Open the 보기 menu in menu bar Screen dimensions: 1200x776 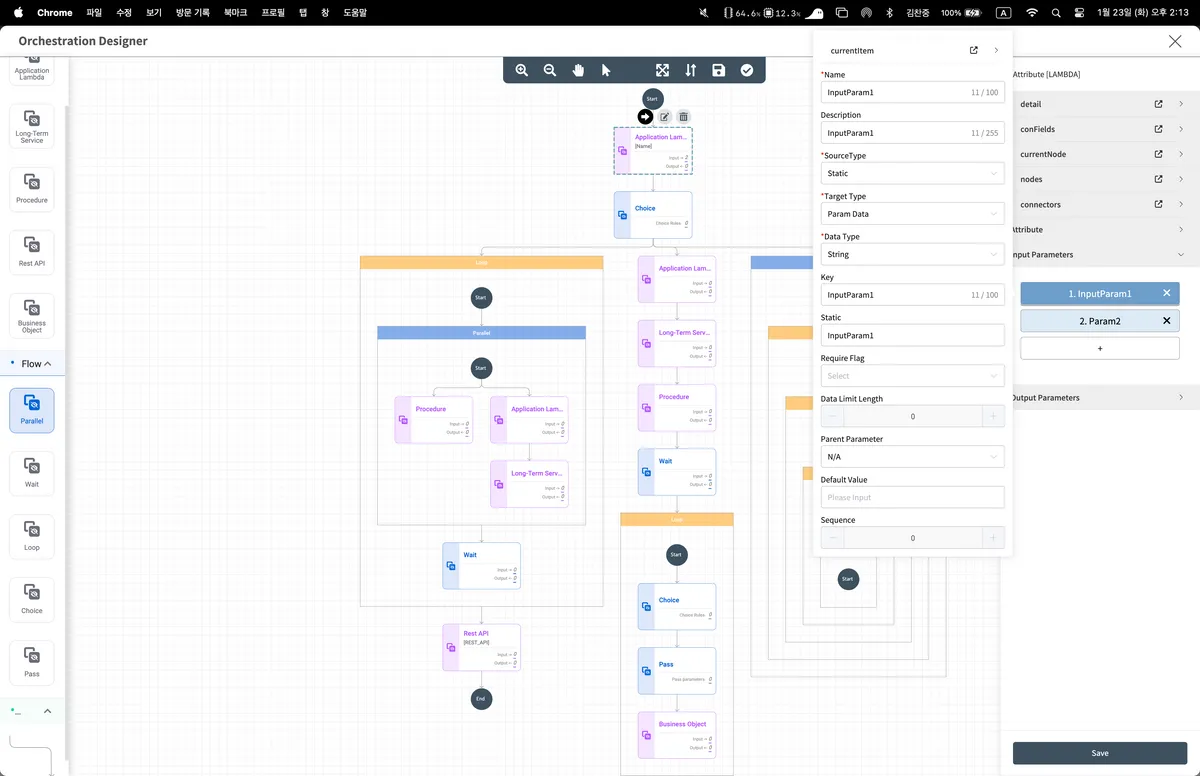click(153, 13)
